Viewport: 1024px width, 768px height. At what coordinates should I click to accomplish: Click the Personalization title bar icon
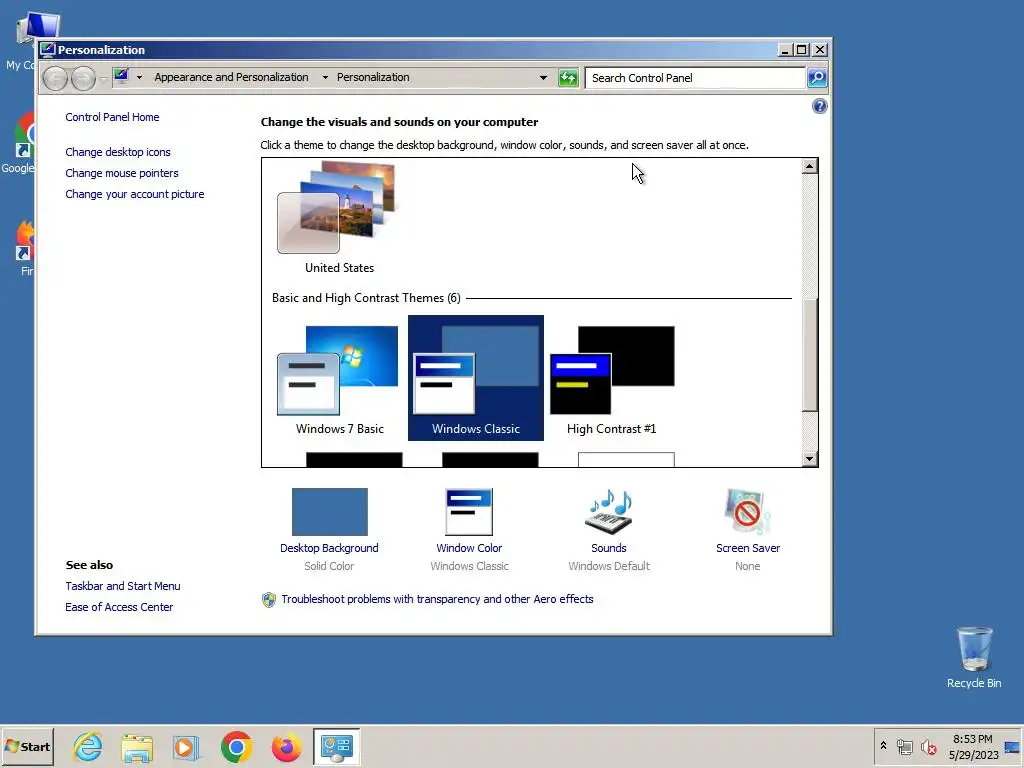(x=47, y=50)
